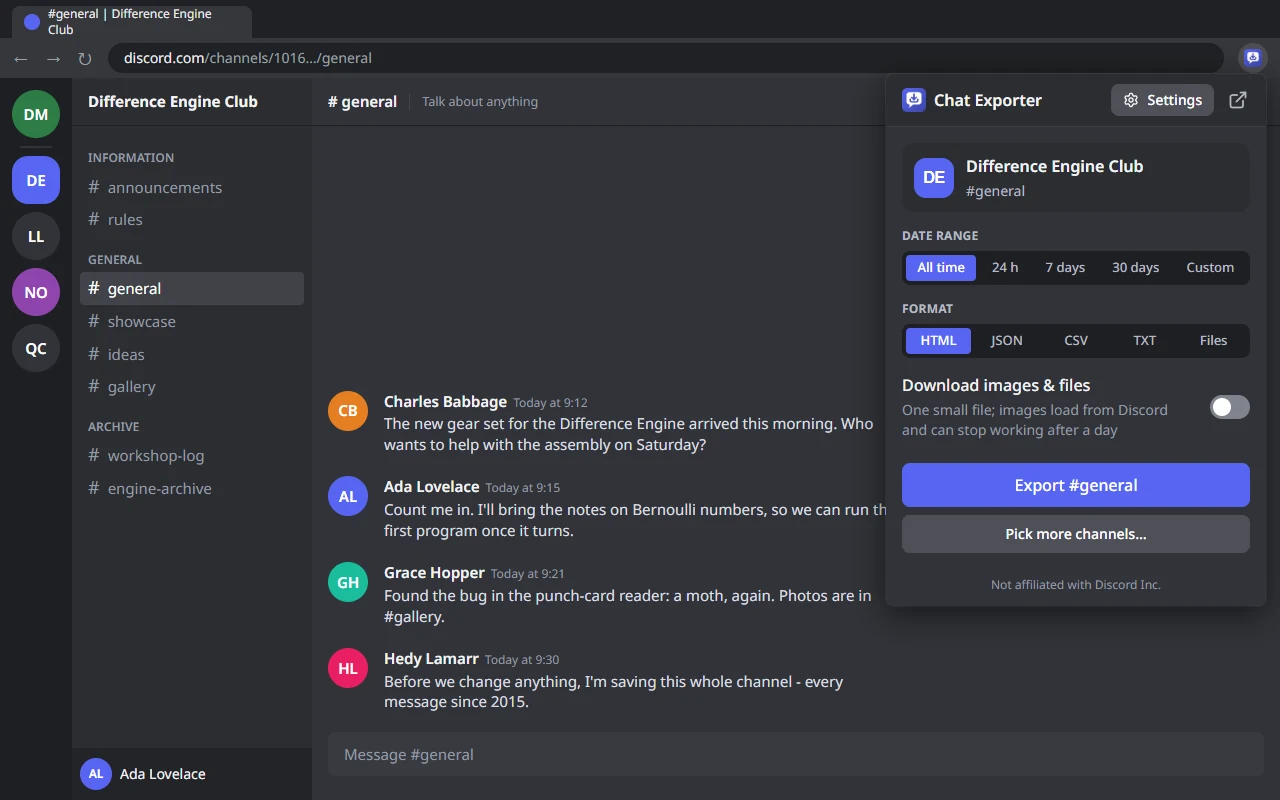Select the 30 days date range
The height and width of the screenshot is (800, 1280).
pyautogui.click(x=1135, y=267)
